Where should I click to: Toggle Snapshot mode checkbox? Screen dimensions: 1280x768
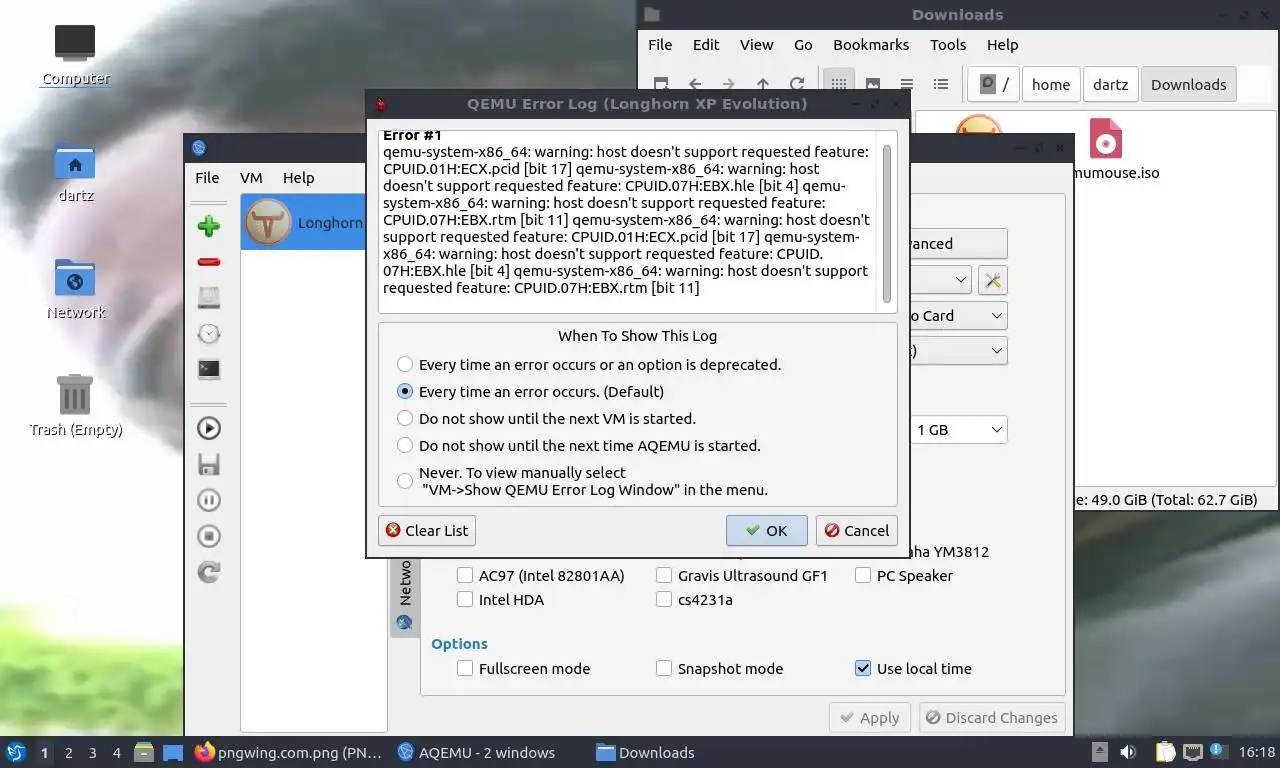pyautogui.click(x=719, y=669)
